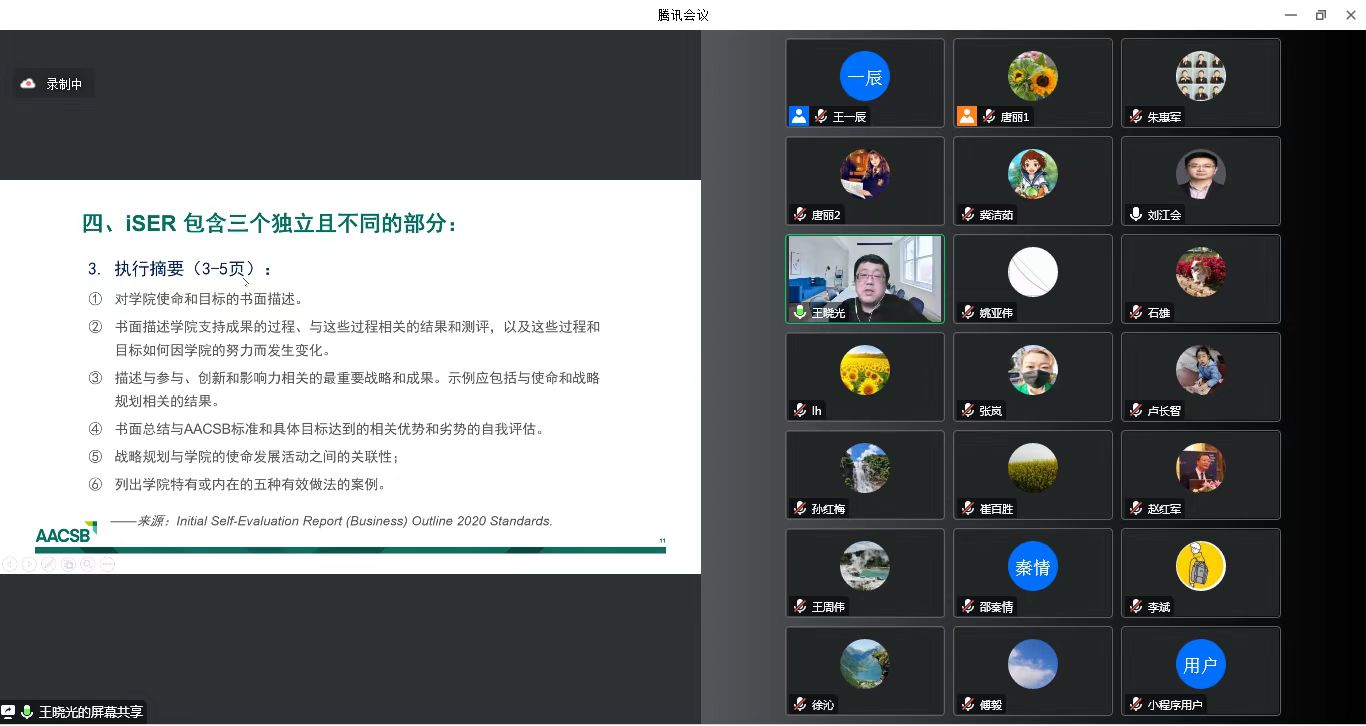
Task: Click the next slide arrow in slideshow toolbar
Action: [x=28, y=564]
